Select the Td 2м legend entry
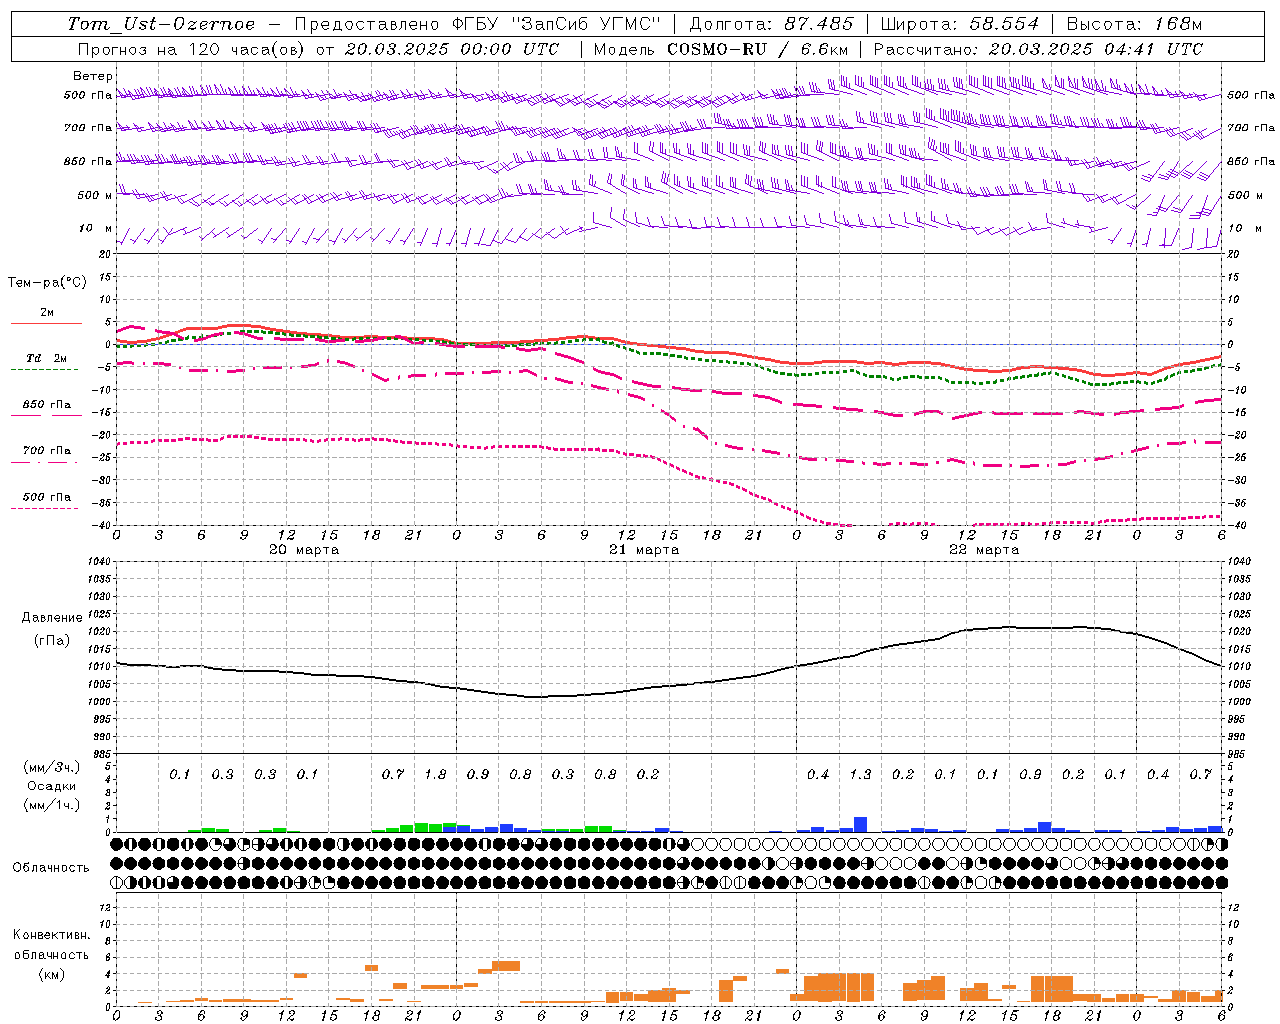The image size is (1280, 1024). (47, 358)
